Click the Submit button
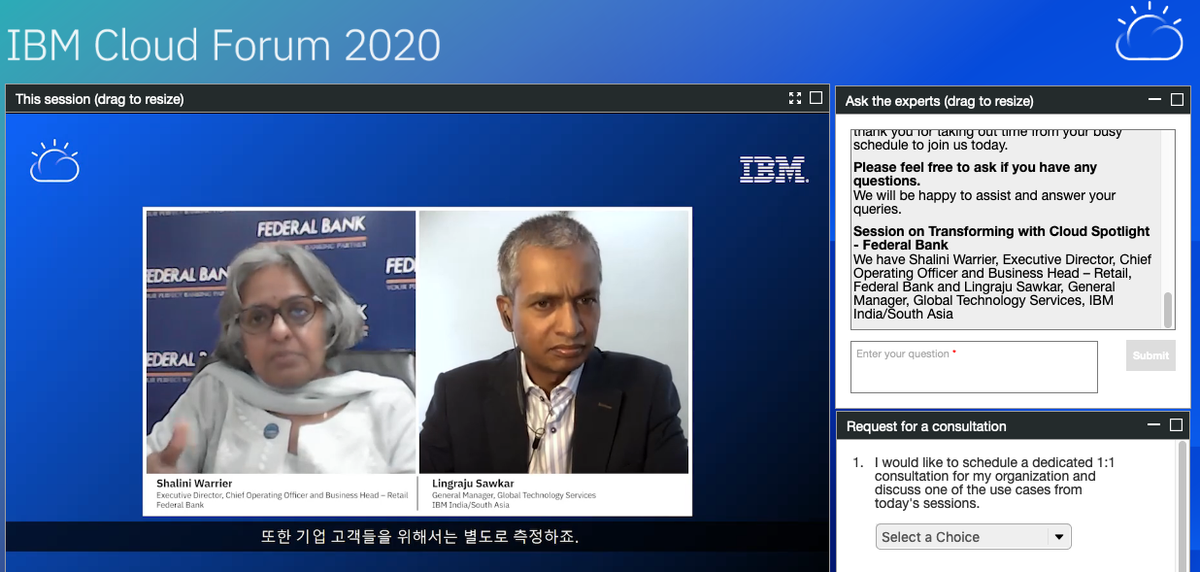Screen dimensions: 1200x572 (x=1151, y=356)
